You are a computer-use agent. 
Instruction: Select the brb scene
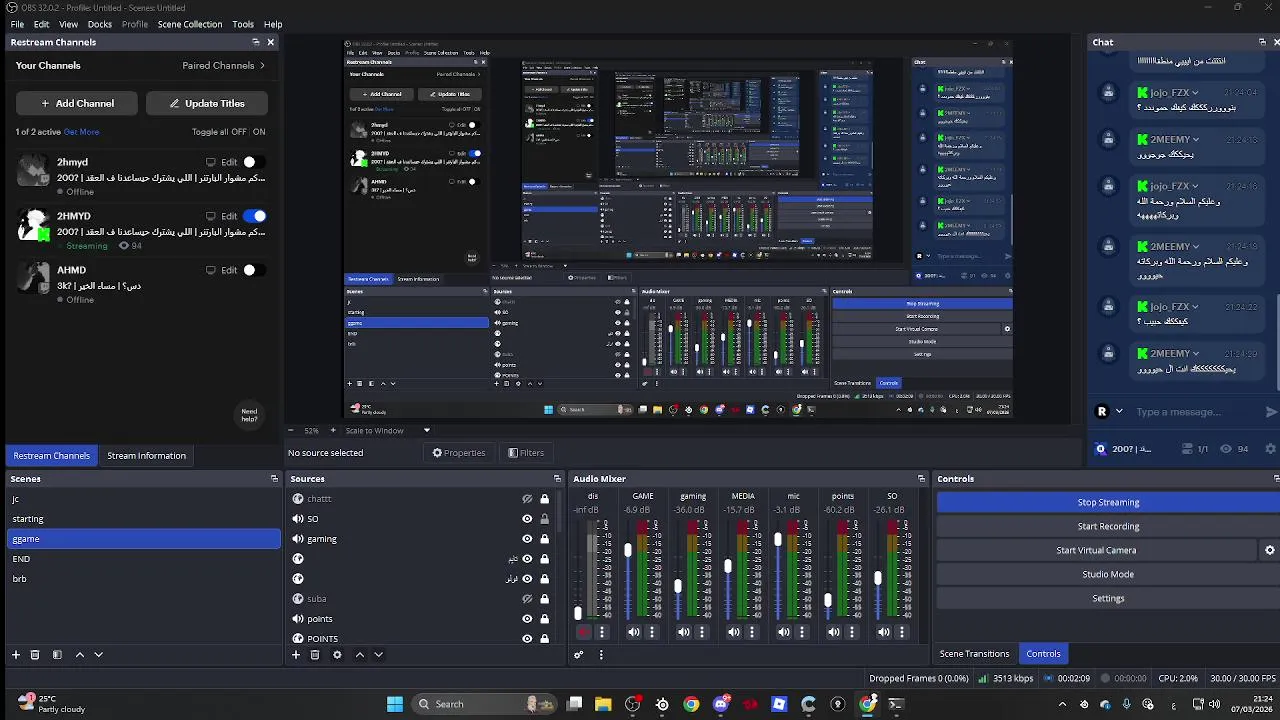[143, 579]
